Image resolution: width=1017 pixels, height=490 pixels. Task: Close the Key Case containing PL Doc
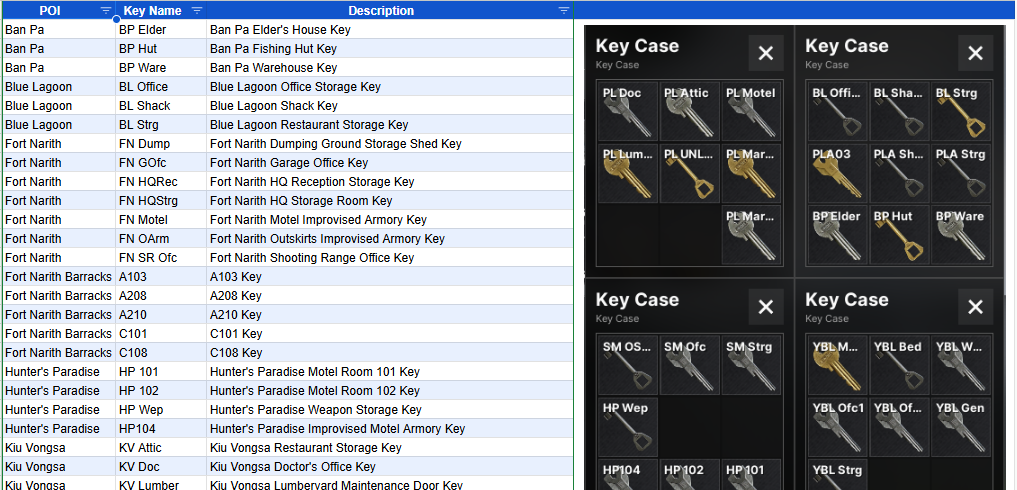[766, 53]
